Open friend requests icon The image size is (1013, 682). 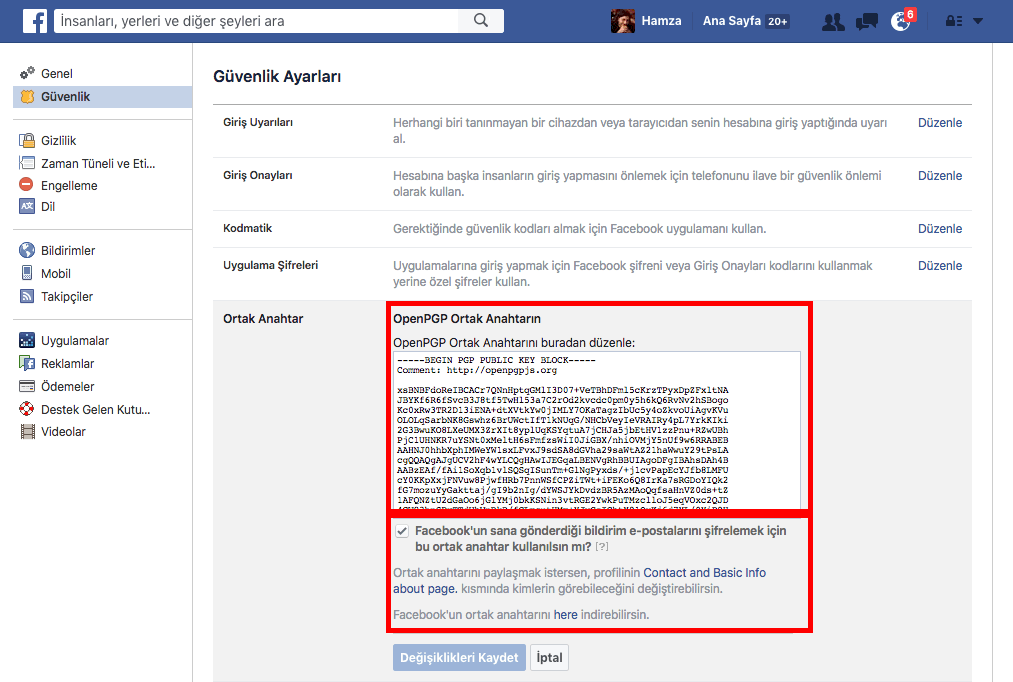[x=833, y=22]
